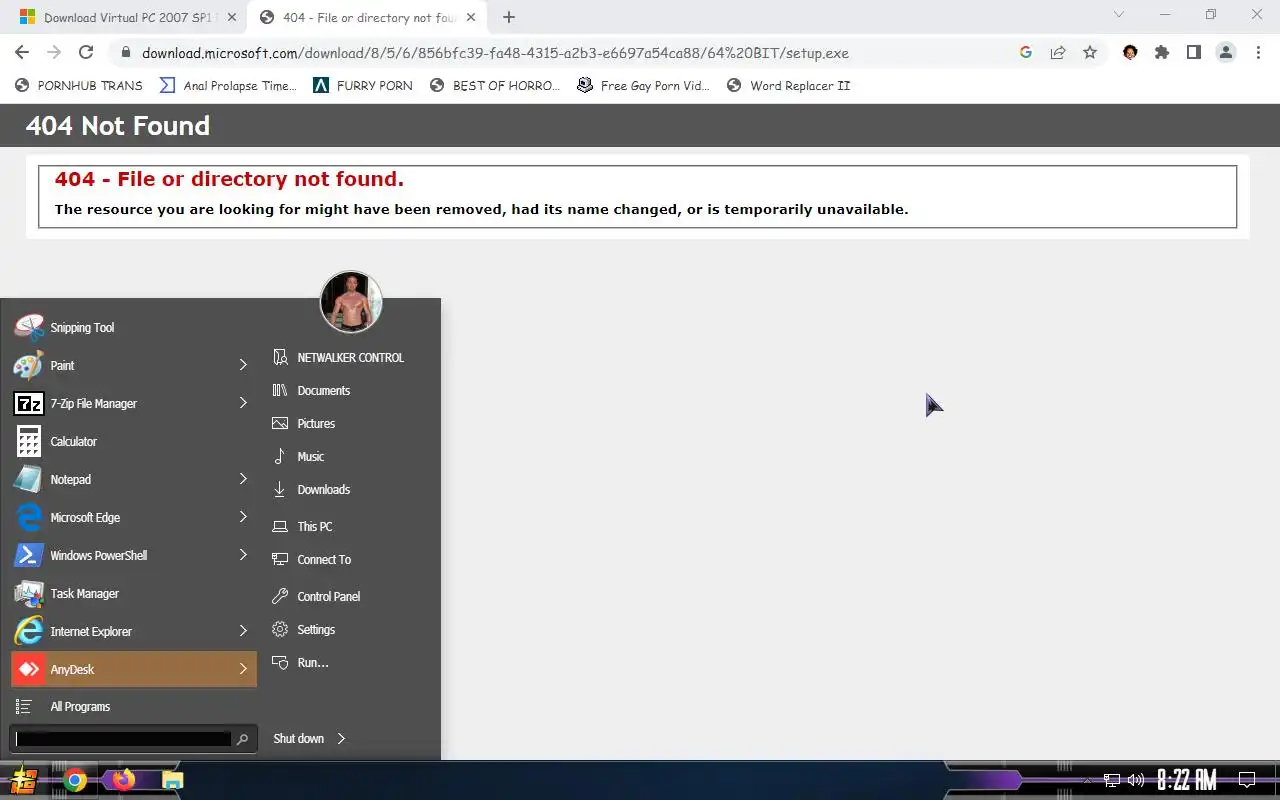
Task: Launch Microsoft Edge from the Start menu
Action: 133,517
